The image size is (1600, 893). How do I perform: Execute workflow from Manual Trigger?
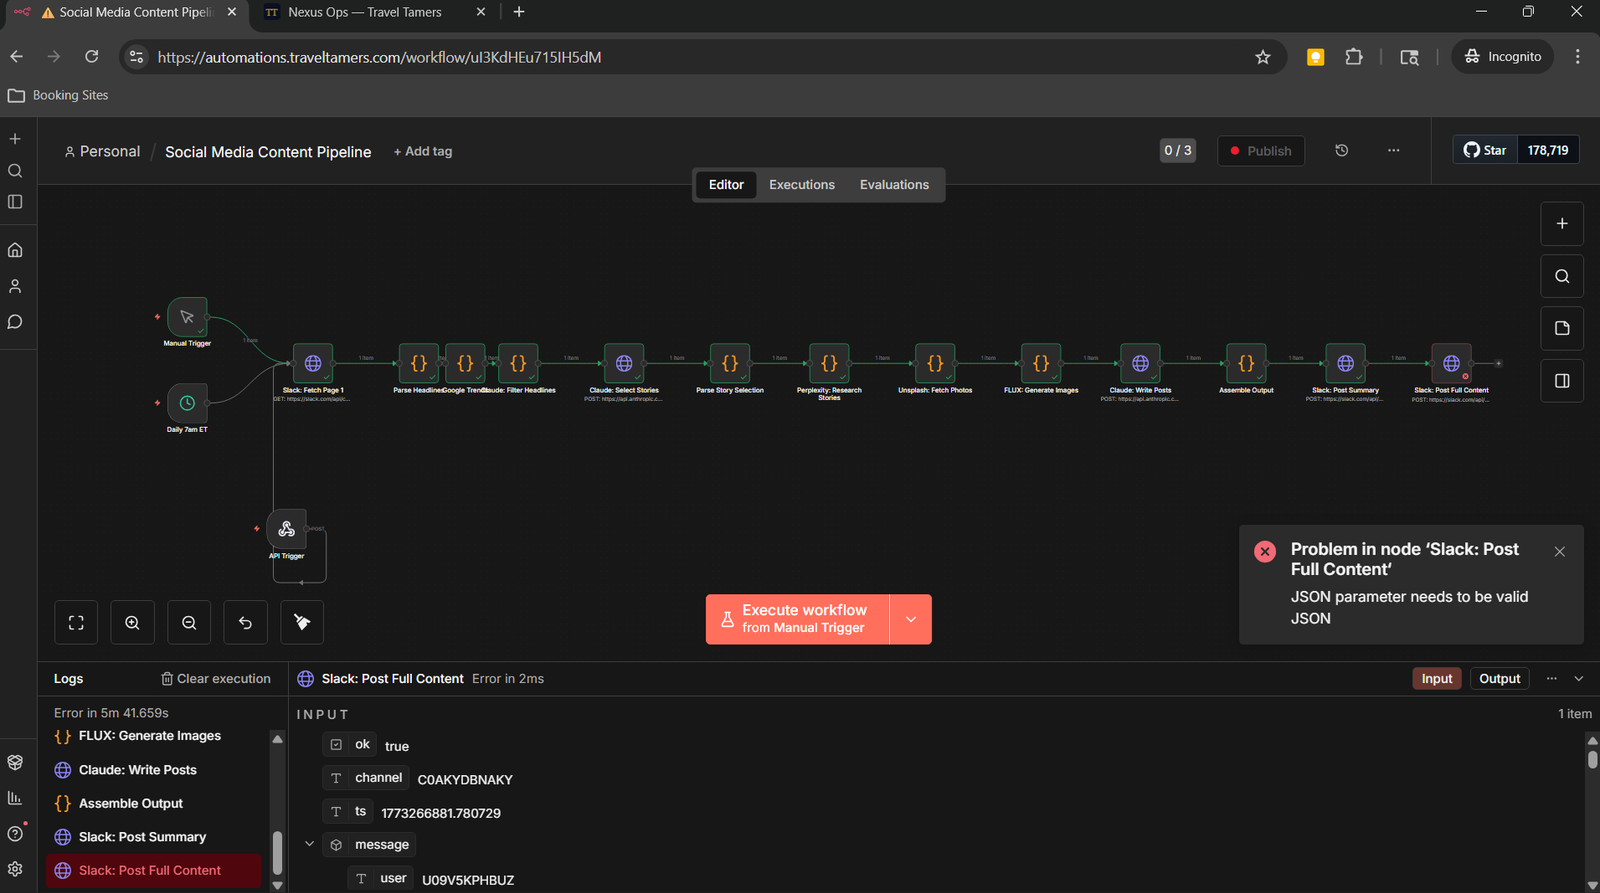[x=798, y=619]
